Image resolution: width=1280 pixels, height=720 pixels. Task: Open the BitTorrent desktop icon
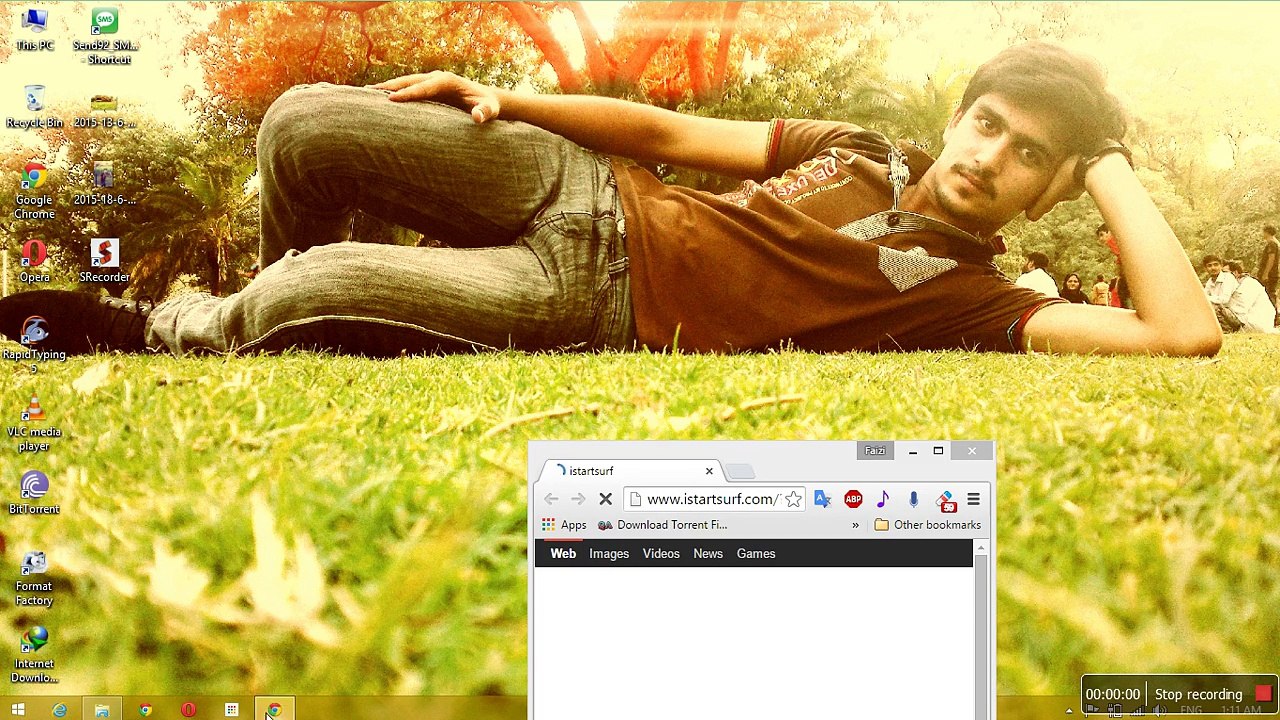[34, 494]
